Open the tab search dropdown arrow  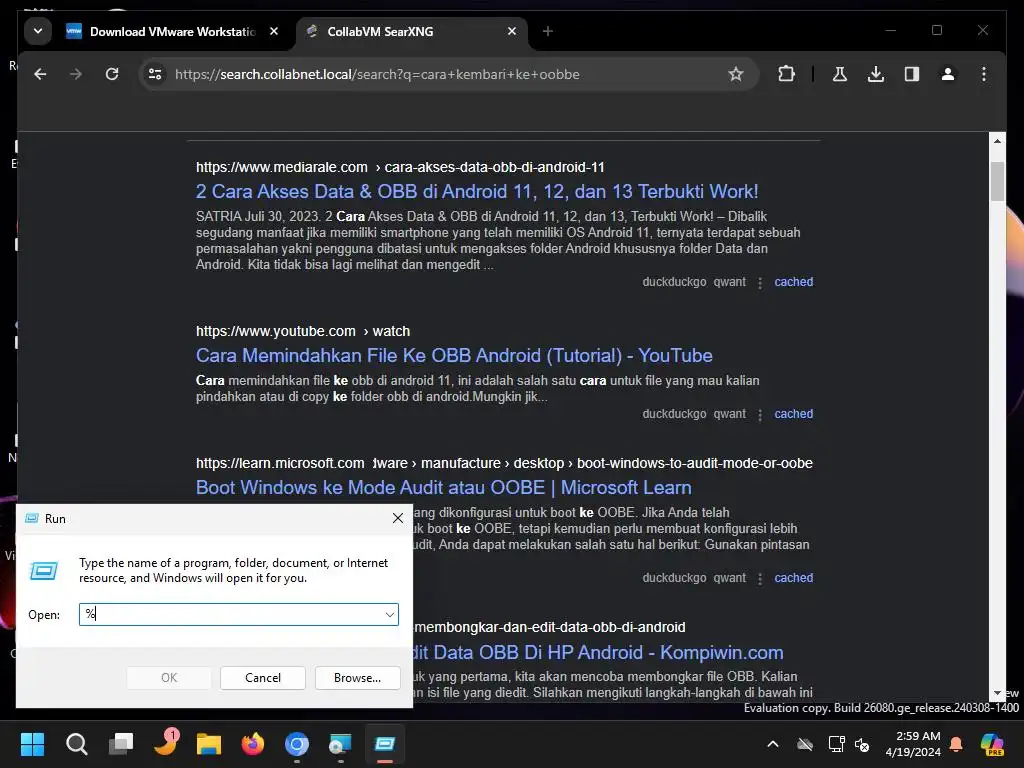(x=38, y=31)
